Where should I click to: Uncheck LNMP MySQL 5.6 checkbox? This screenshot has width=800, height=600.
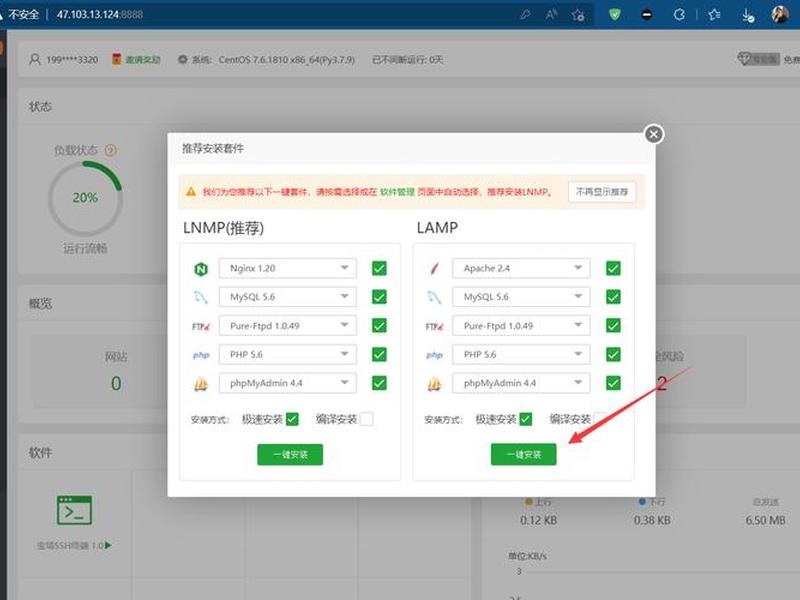click(379, 297)
